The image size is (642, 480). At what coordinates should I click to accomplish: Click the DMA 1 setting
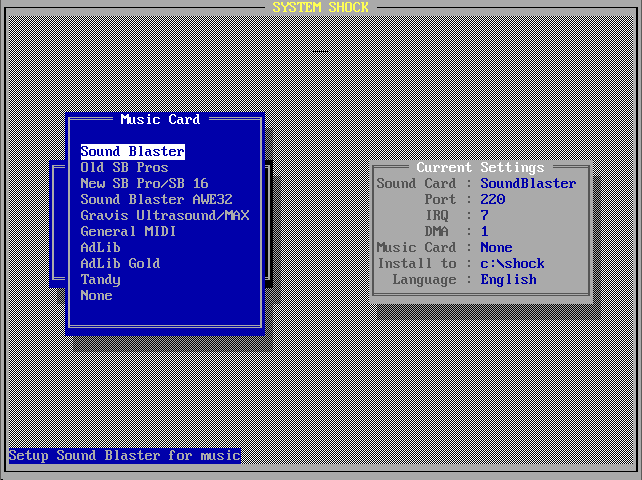coord(485,232)
